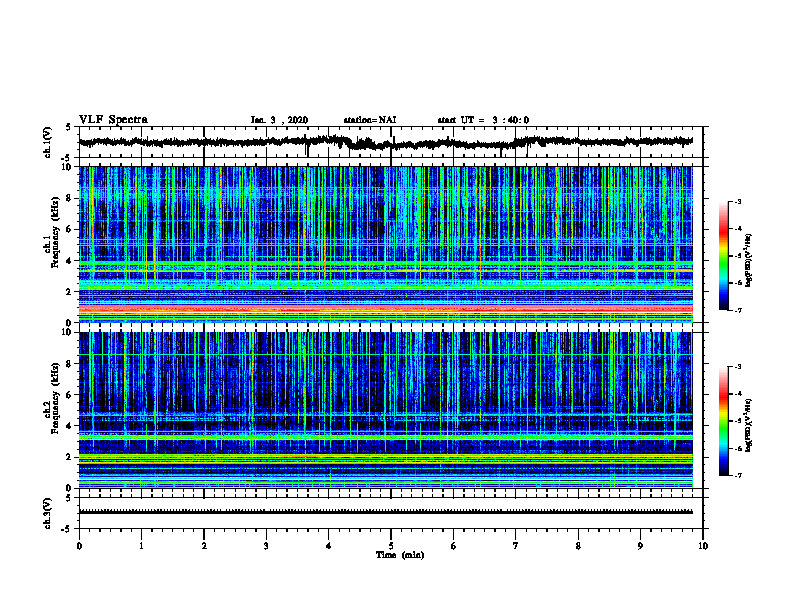Click the "0" tick on the Time axis
The width and height of the screenshot is (792, 612).
click(79, 546)
